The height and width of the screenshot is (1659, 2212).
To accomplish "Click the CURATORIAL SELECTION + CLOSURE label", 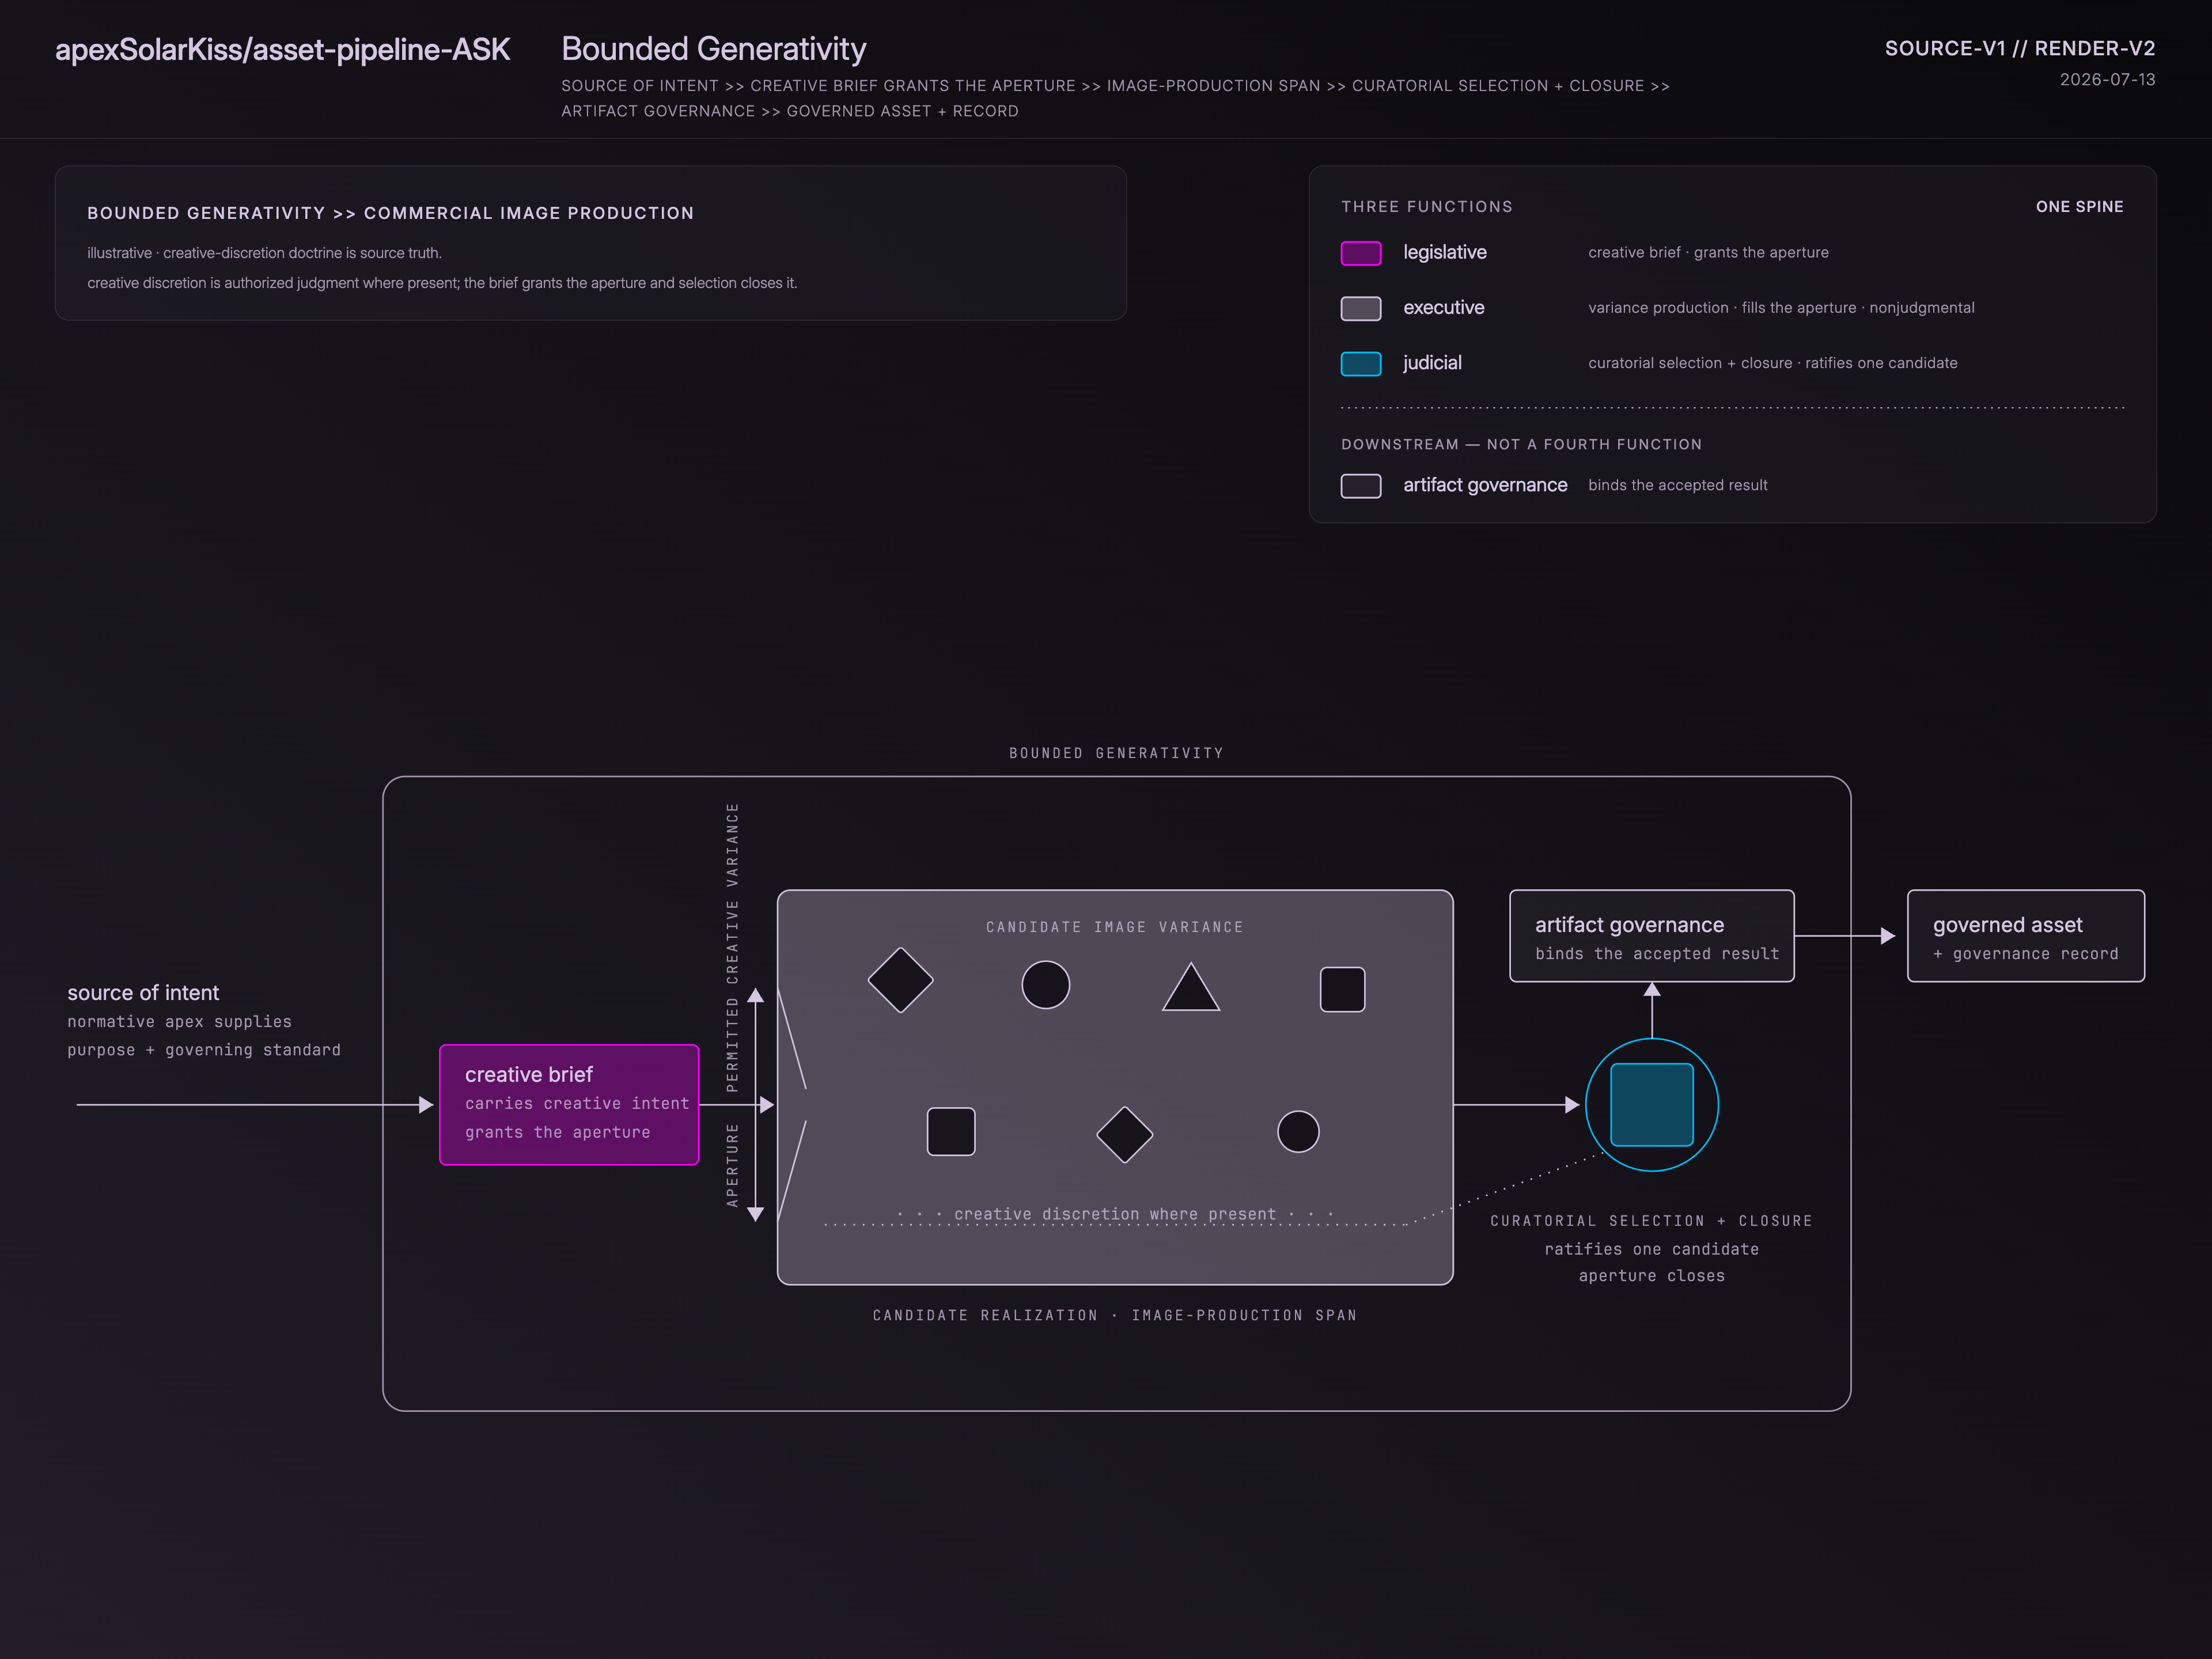I will point(1651,1221).
